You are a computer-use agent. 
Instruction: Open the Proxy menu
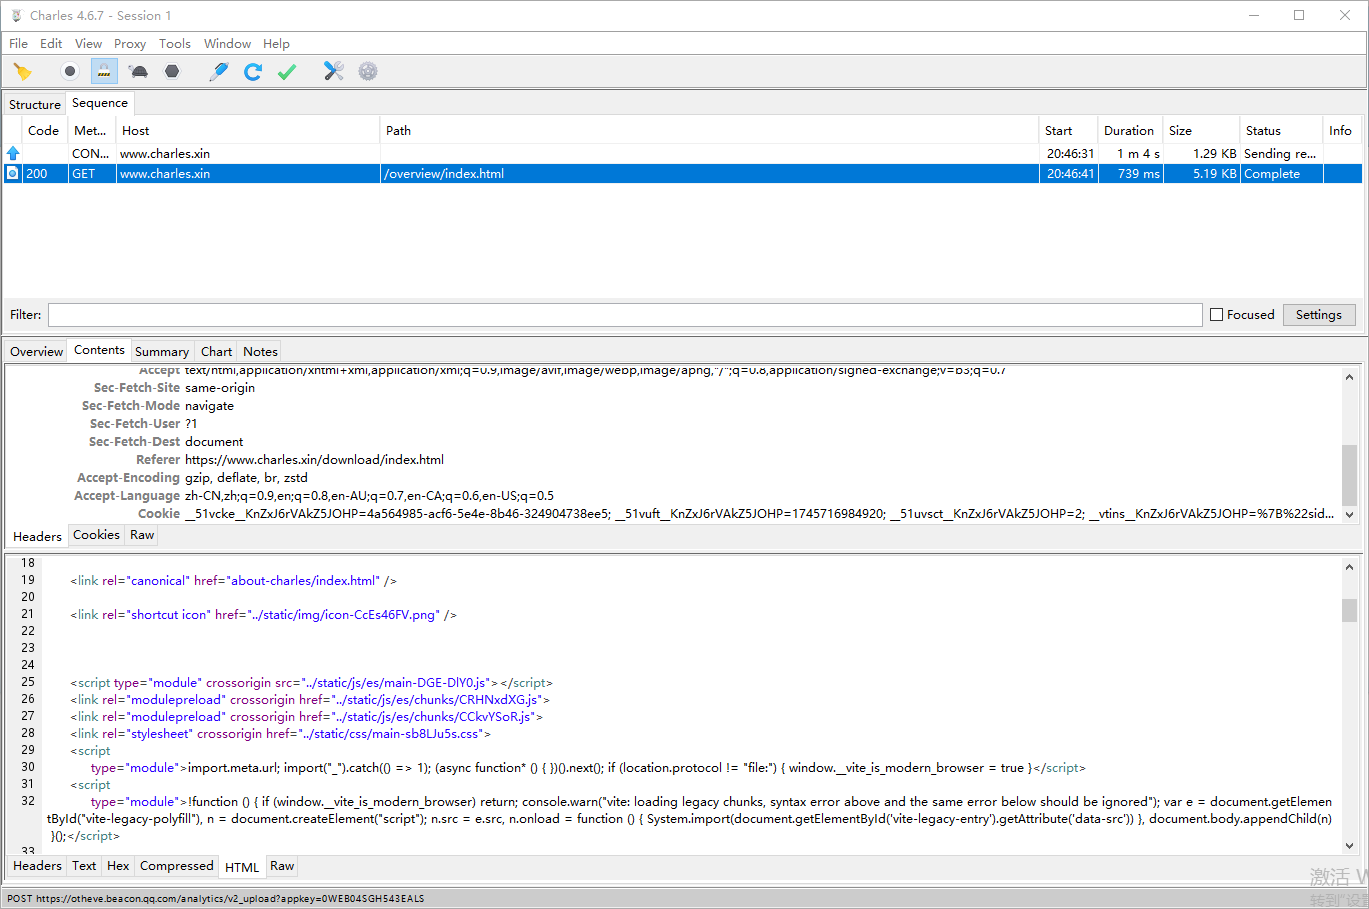(130, 43)
